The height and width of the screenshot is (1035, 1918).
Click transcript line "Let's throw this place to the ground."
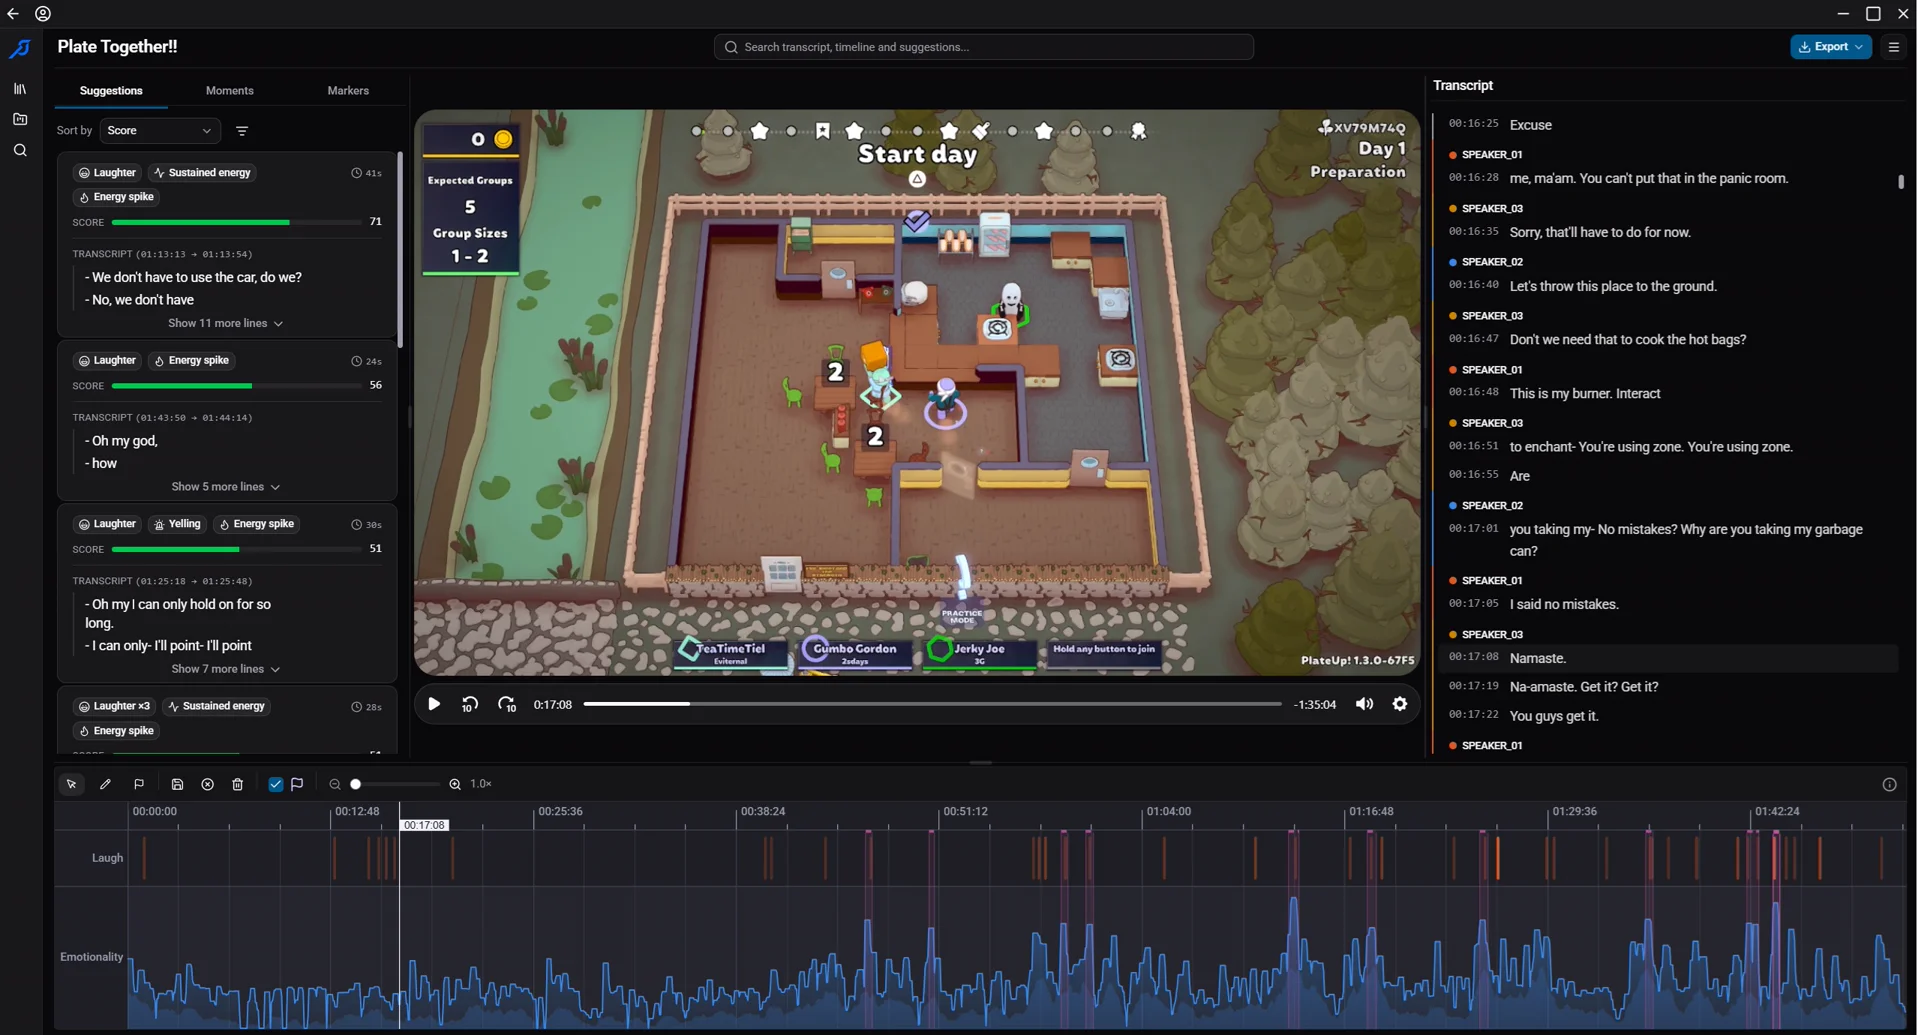coord(1613,287)
